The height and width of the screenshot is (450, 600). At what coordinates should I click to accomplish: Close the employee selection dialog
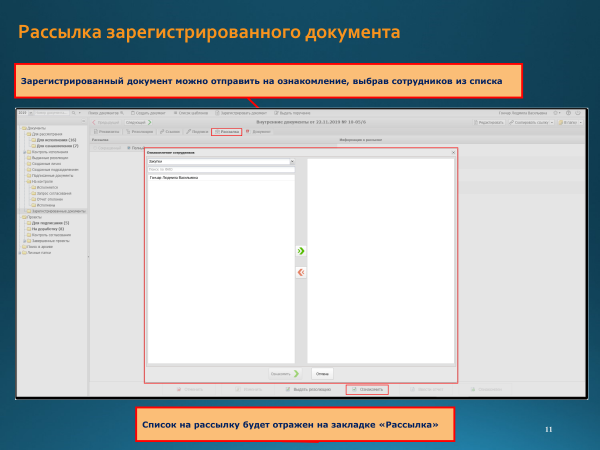(x=453, y=153)
